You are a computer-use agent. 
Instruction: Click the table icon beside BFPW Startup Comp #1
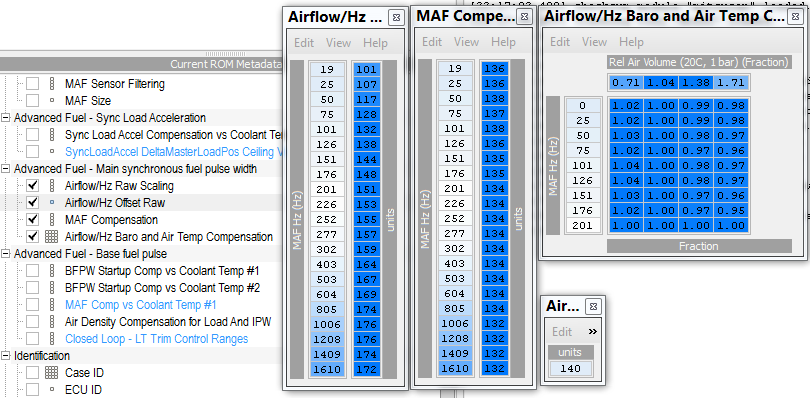click(x=51, y=270)
